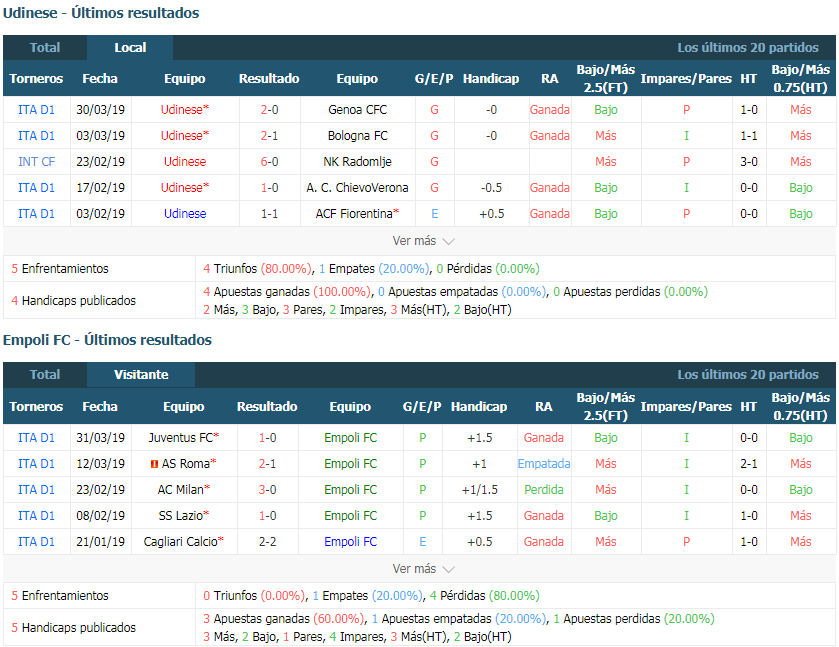Click 'Empoli FC - Últimos resultados' heading
Image resolution: width=839 pixels, height=647 pixels.
(108, 340)
